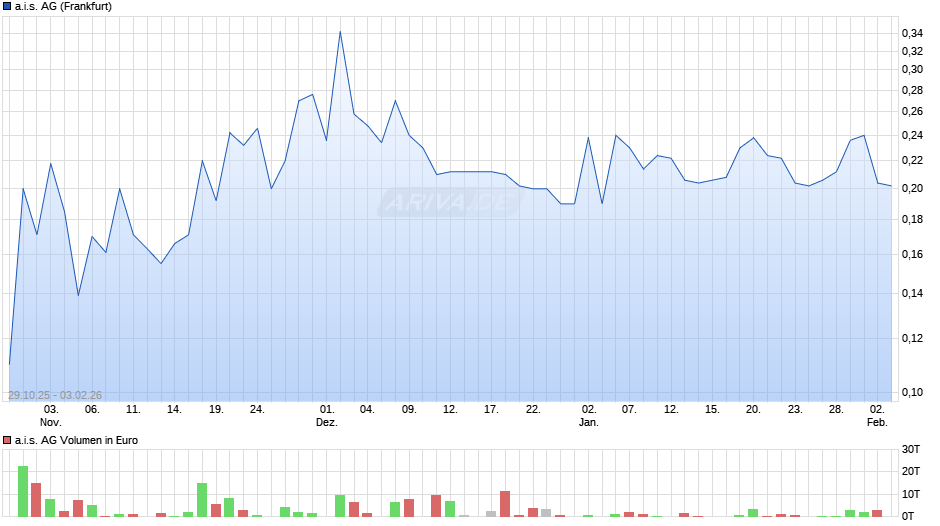
Task: Click the '14.' date label
Action: coord(174,410)
